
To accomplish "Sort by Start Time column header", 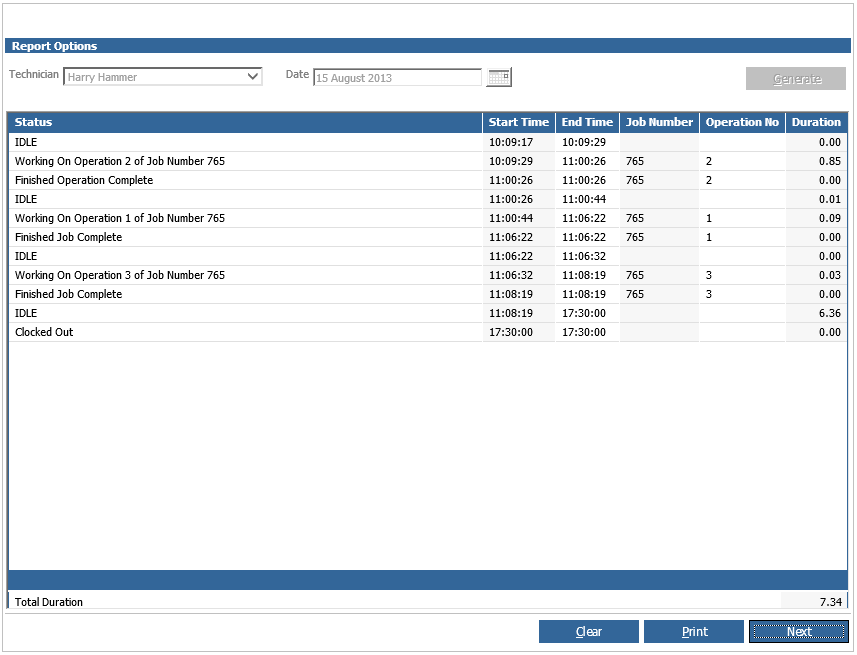I will click(x=518, y=122).
